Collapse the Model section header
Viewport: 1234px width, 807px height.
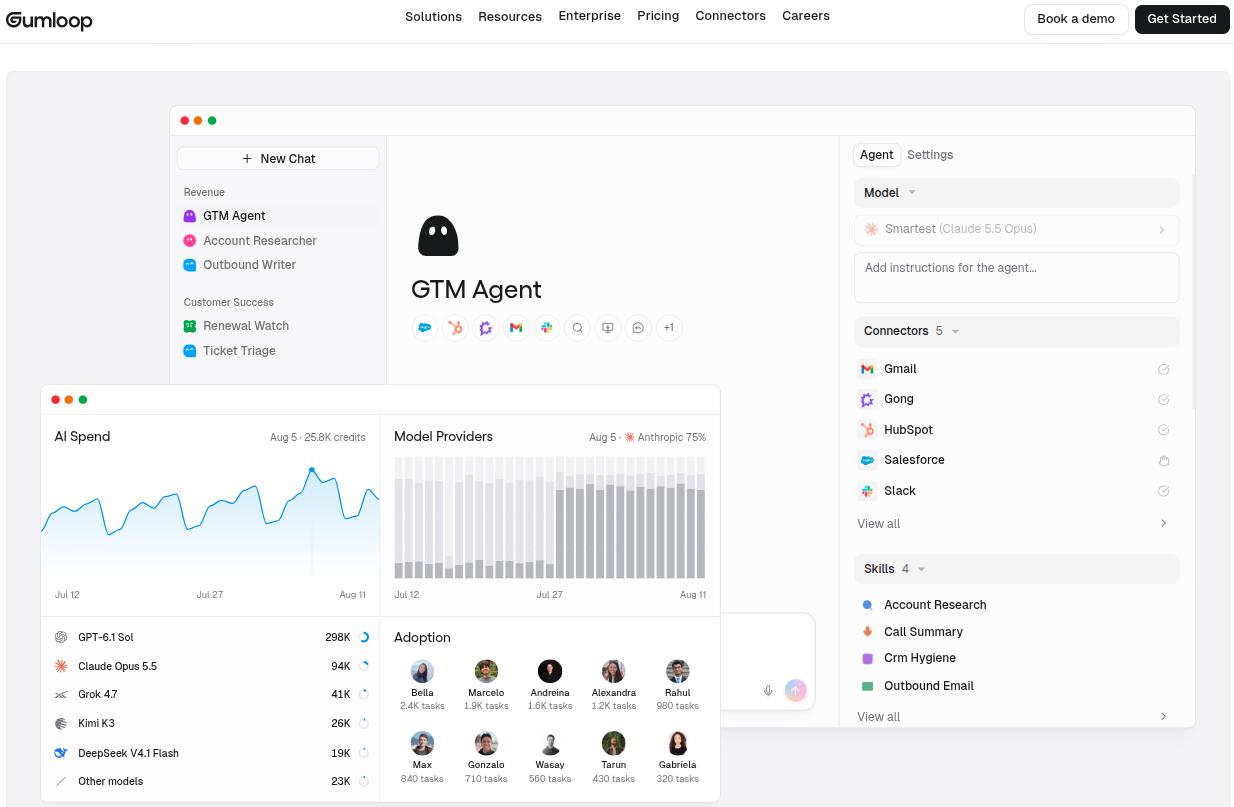tap(1017, 193)
